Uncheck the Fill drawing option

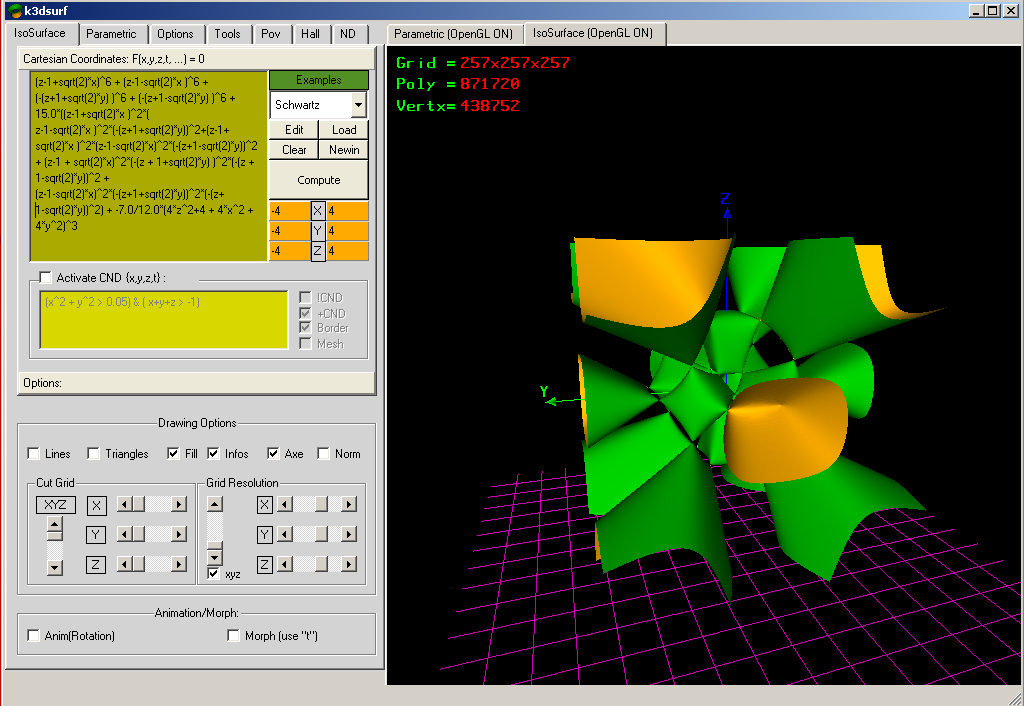174,454
